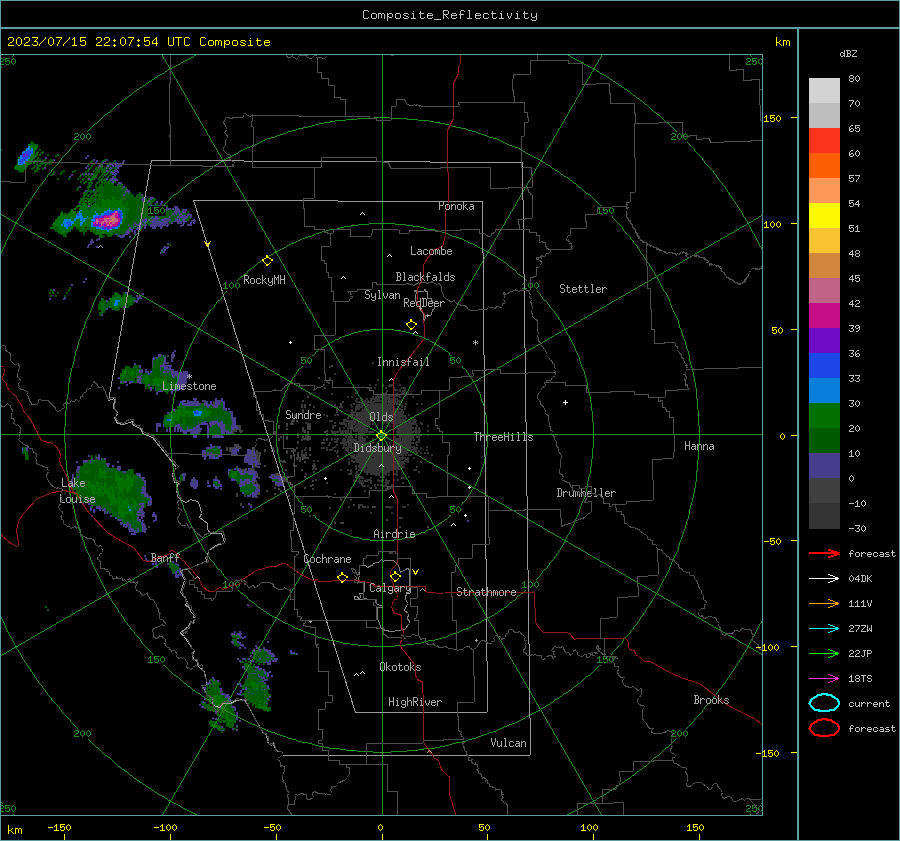This screenshot has height=841, width=900.
Task: Click the Sylvan label
Action: click(x=382, y=295)
